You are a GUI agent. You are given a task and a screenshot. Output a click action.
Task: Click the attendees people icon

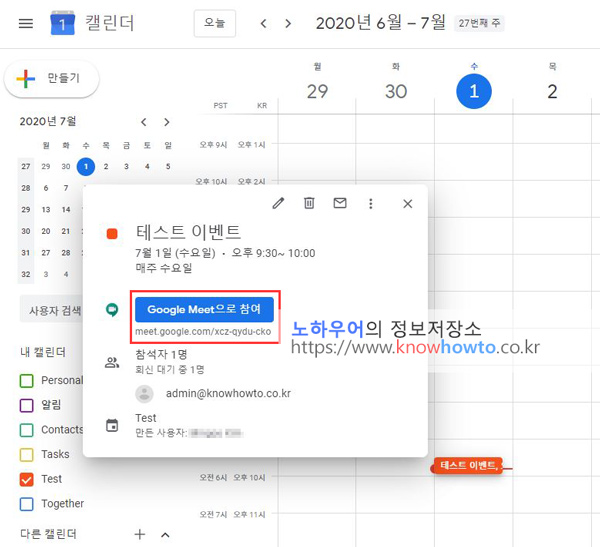click(x=112, y=362)
